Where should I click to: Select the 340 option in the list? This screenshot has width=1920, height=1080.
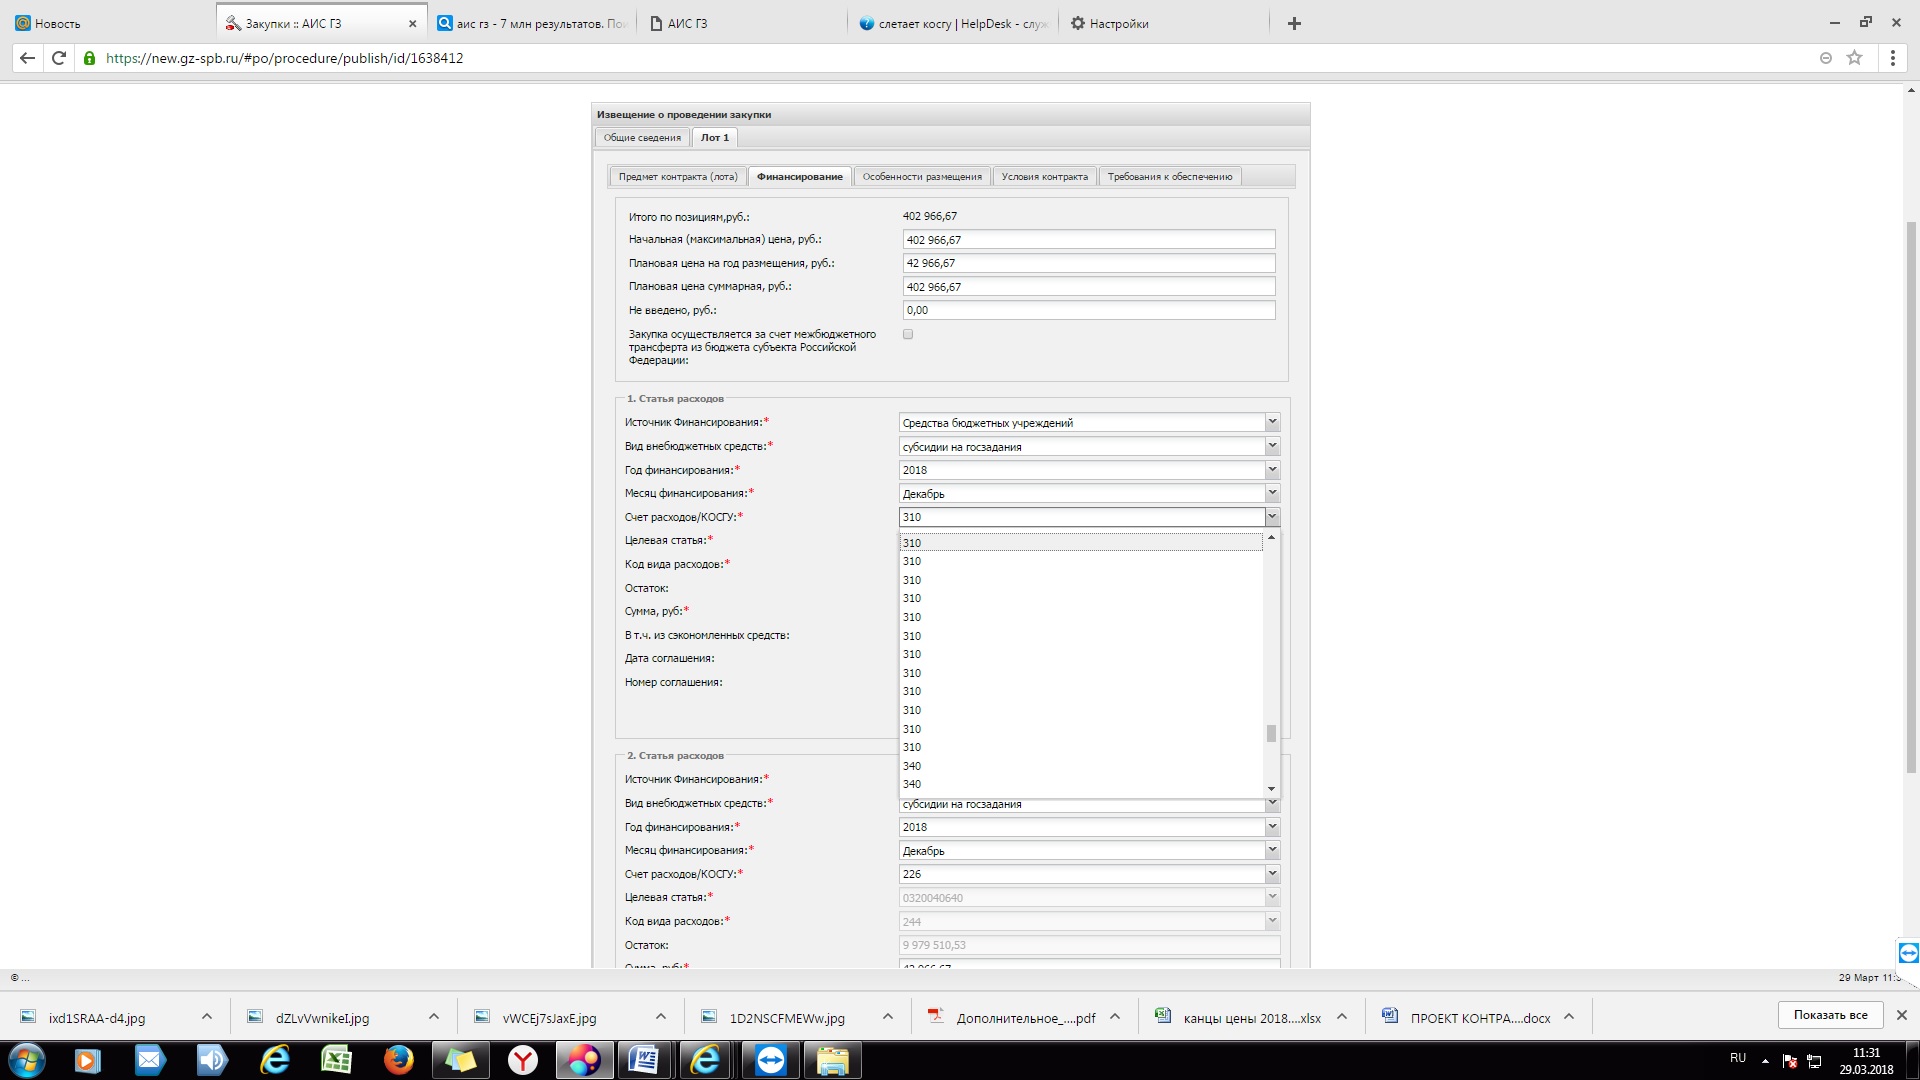[x=912, y=766]
